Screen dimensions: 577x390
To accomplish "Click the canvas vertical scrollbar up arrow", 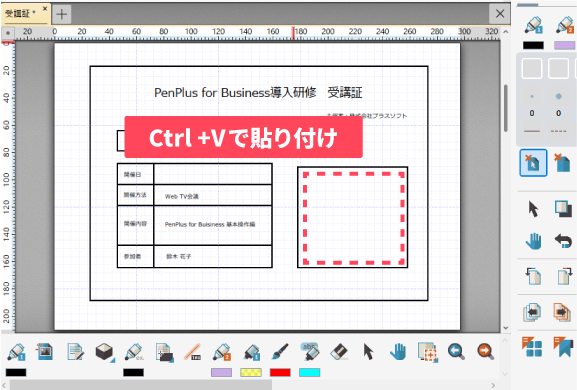I will (506, 32).
